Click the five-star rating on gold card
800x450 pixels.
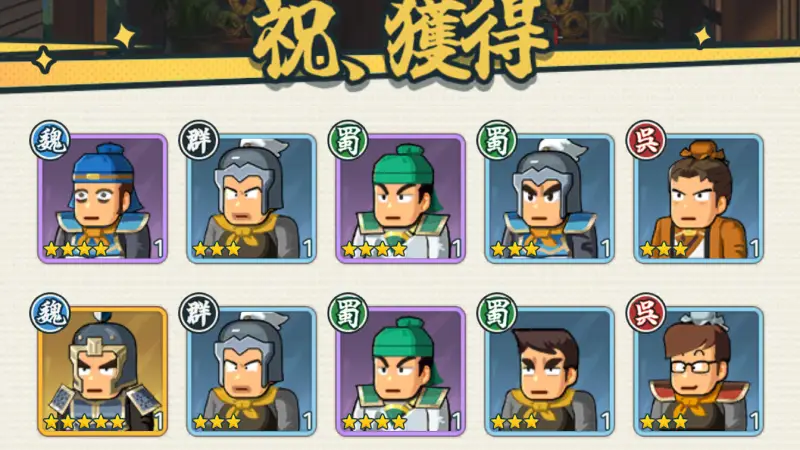(84, 422)
